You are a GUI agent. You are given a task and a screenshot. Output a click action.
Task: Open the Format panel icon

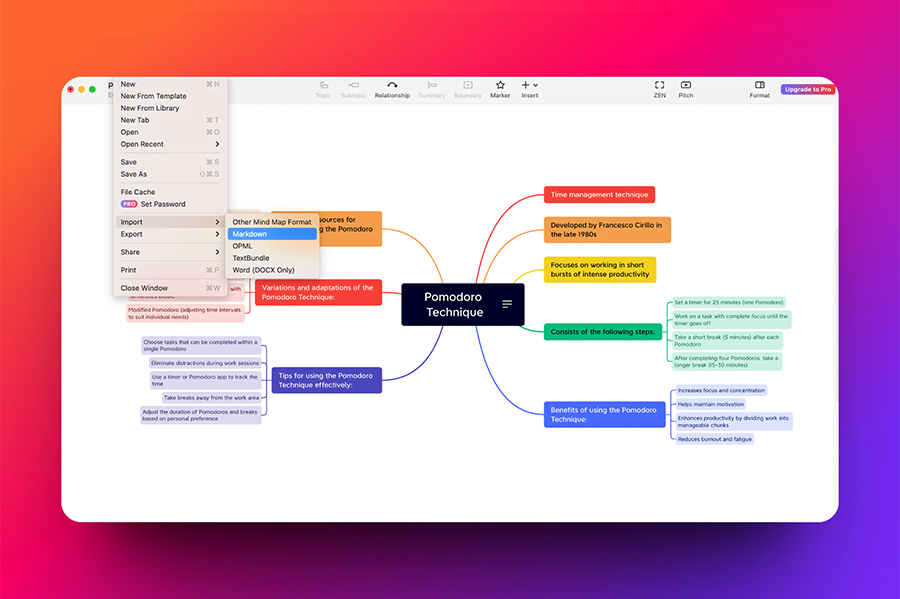pos(759,86)
